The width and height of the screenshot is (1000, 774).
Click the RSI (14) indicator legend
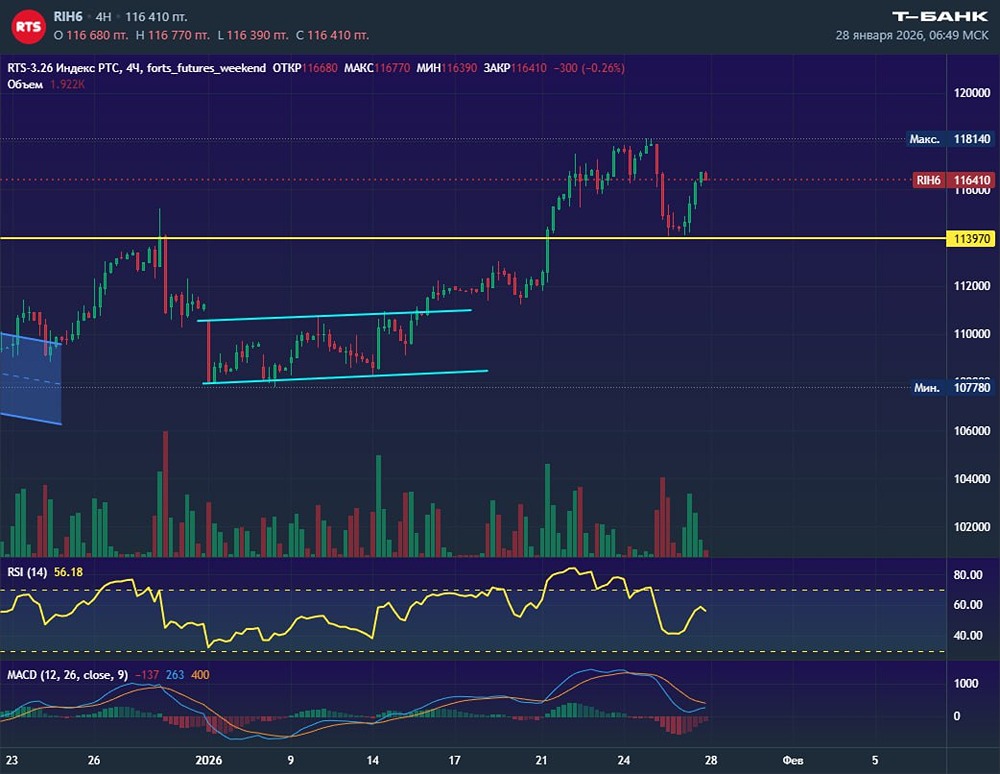(x=27, y=572)
